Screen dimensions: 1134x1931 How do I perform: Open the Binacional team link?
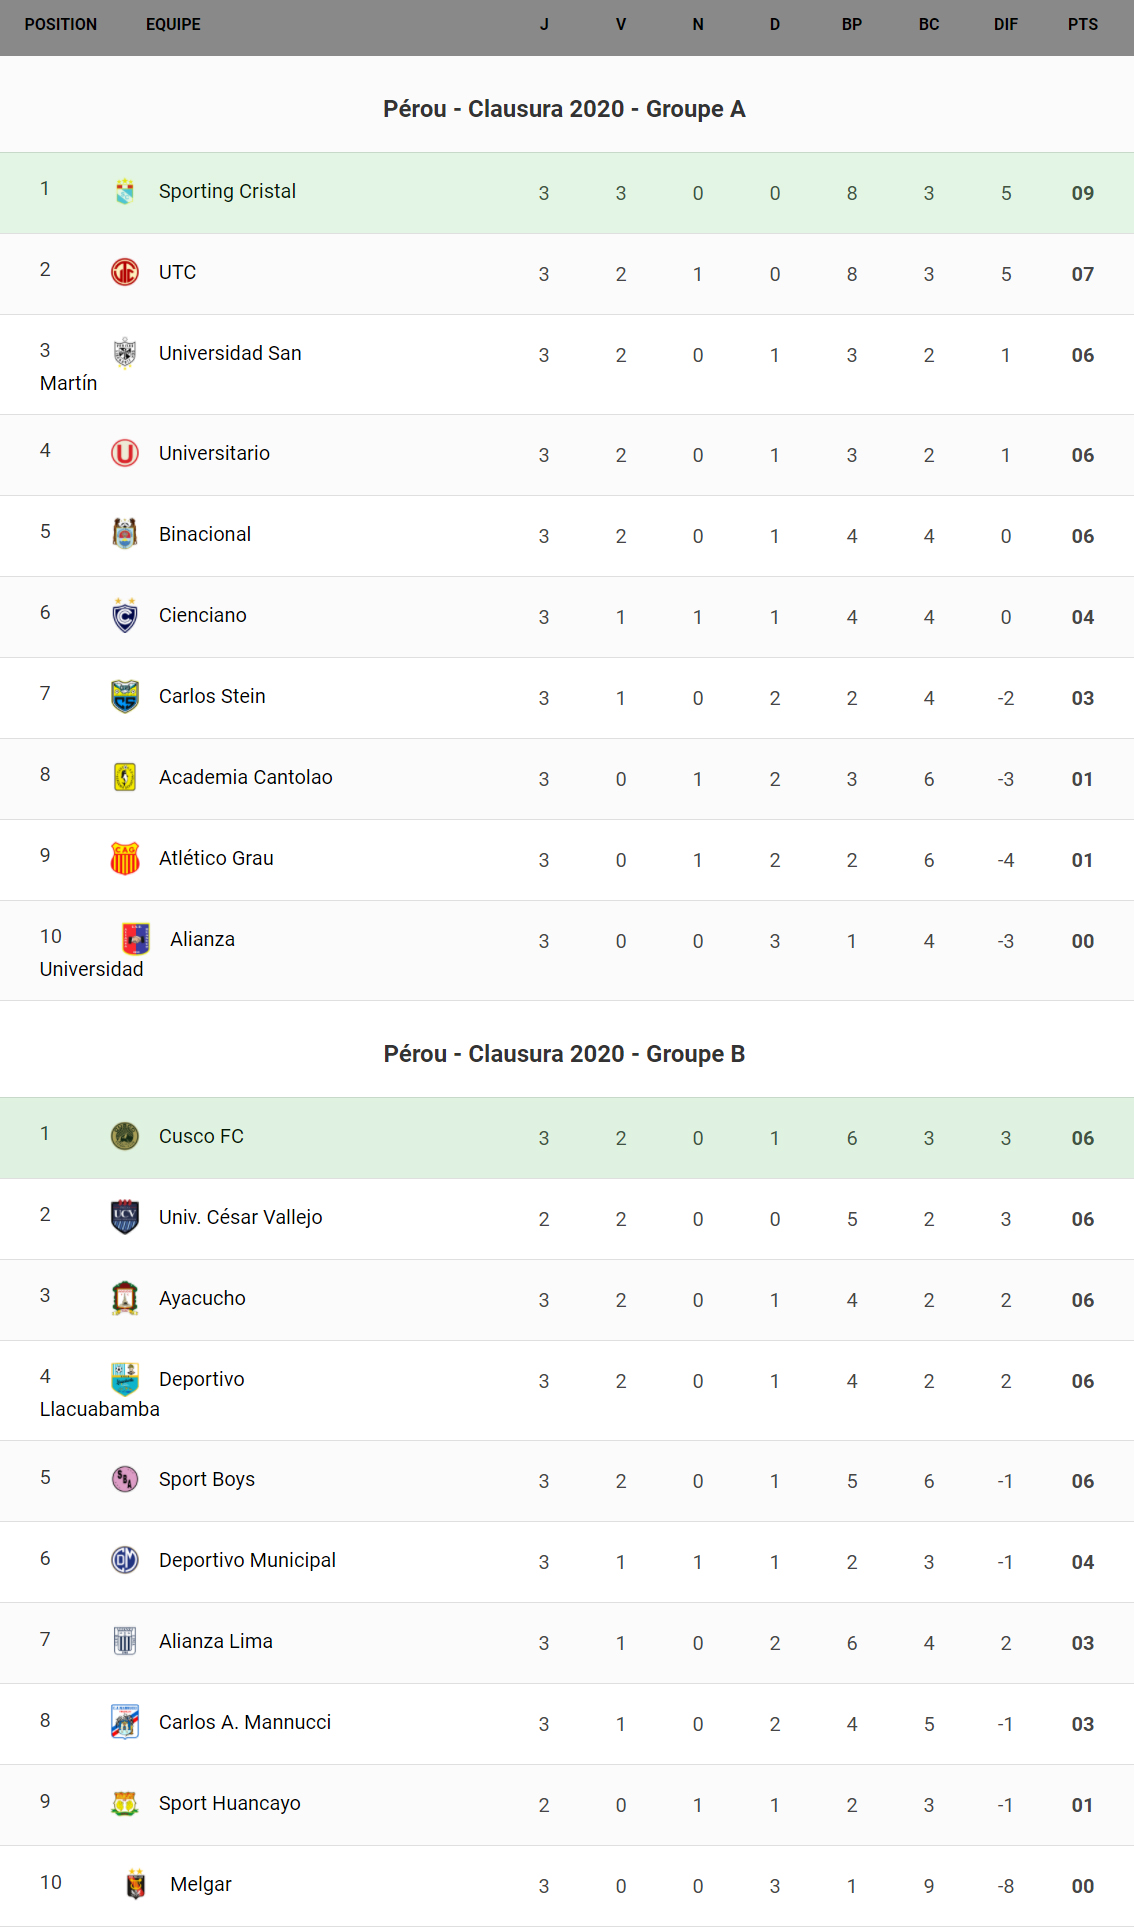pyautogui.click(x=204, y=534)
